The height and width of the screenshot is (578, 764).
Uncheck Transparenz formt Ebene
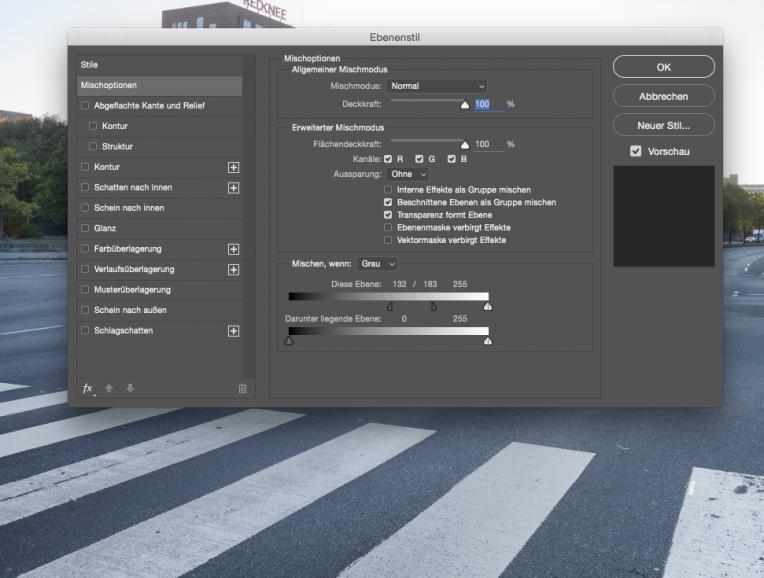(x=388, y=215)
